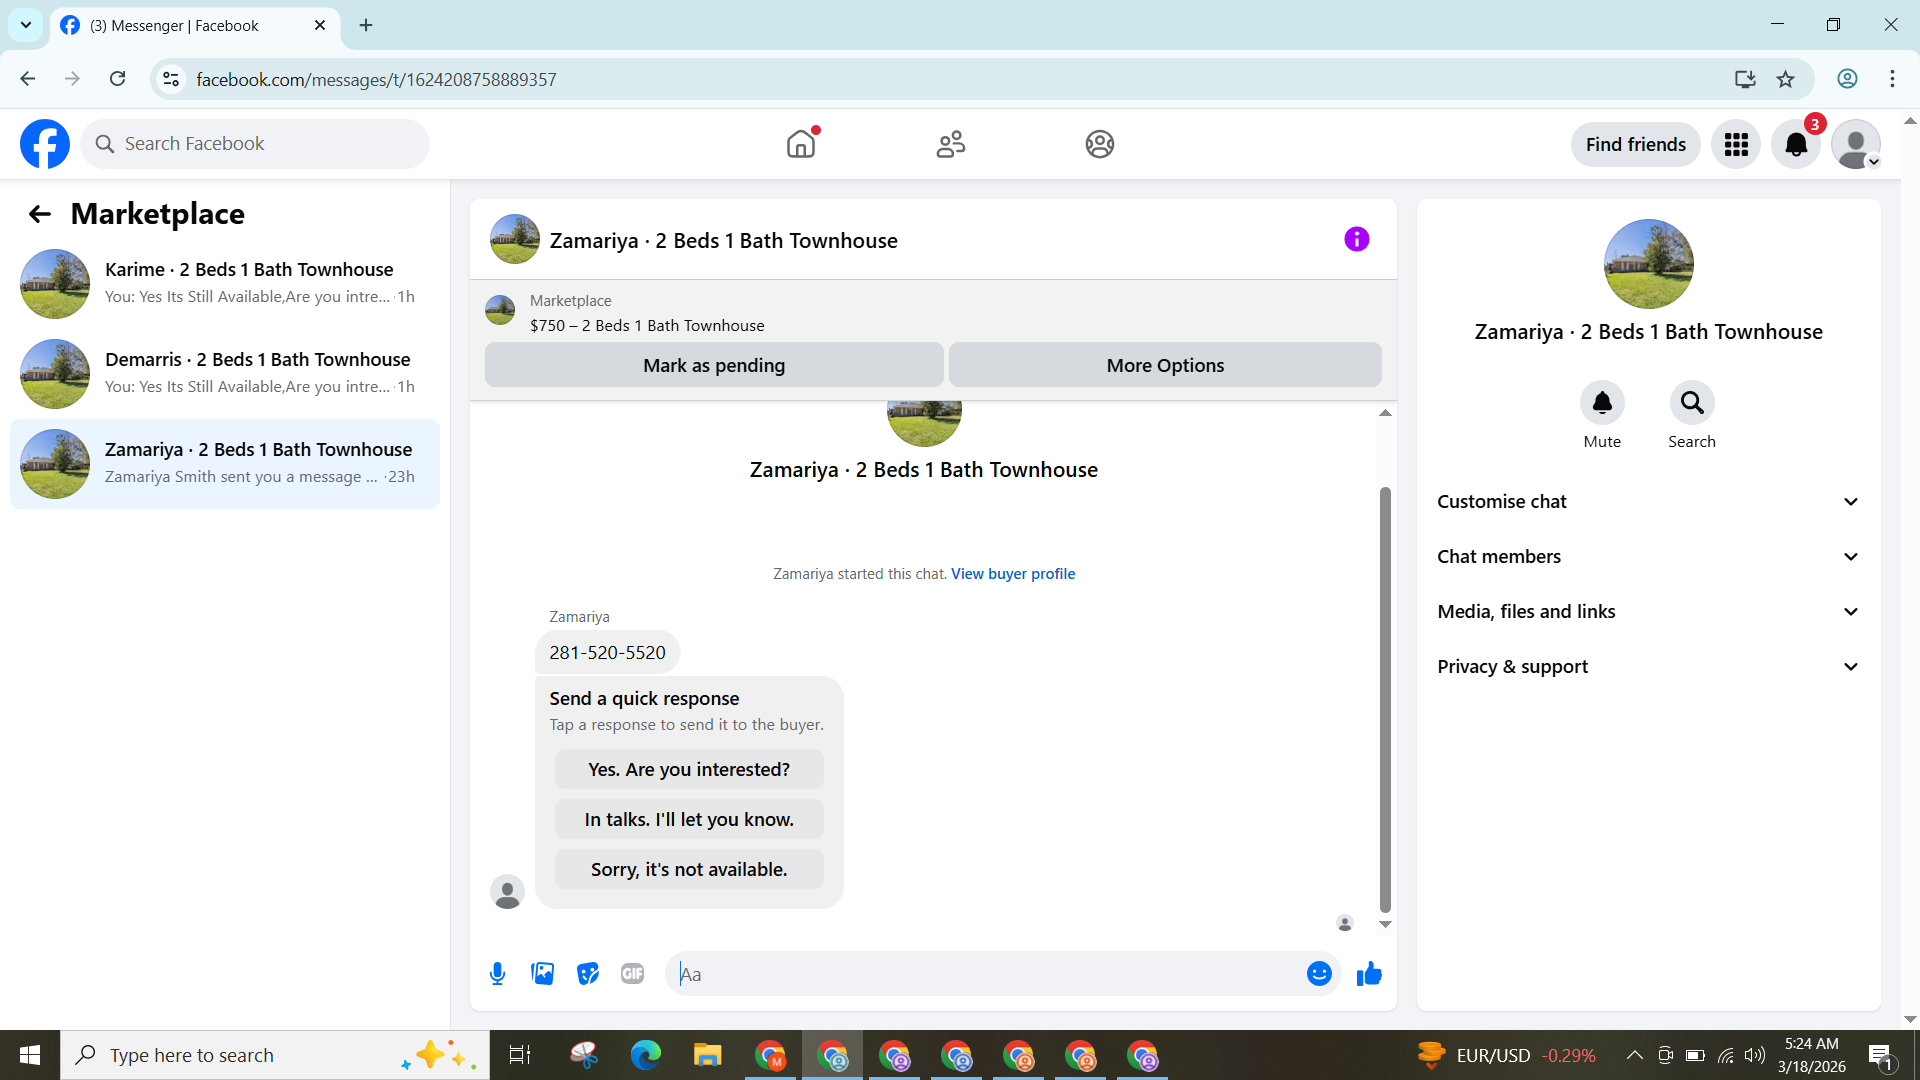Click the Mark as pending button
1920x1080 pixels.
(714, 366)
